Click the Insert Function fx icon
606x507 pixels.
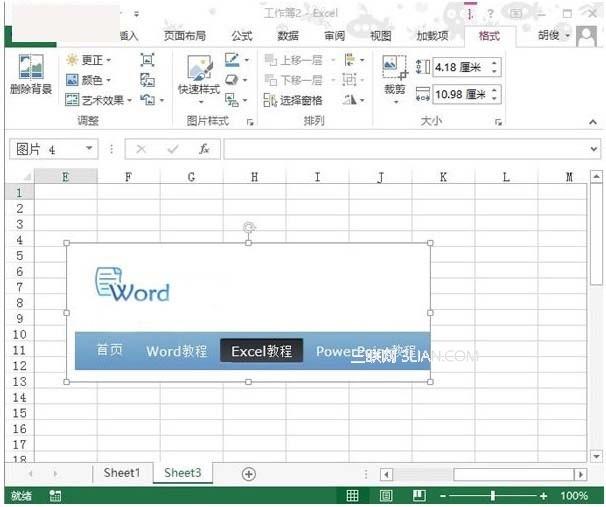204,149
